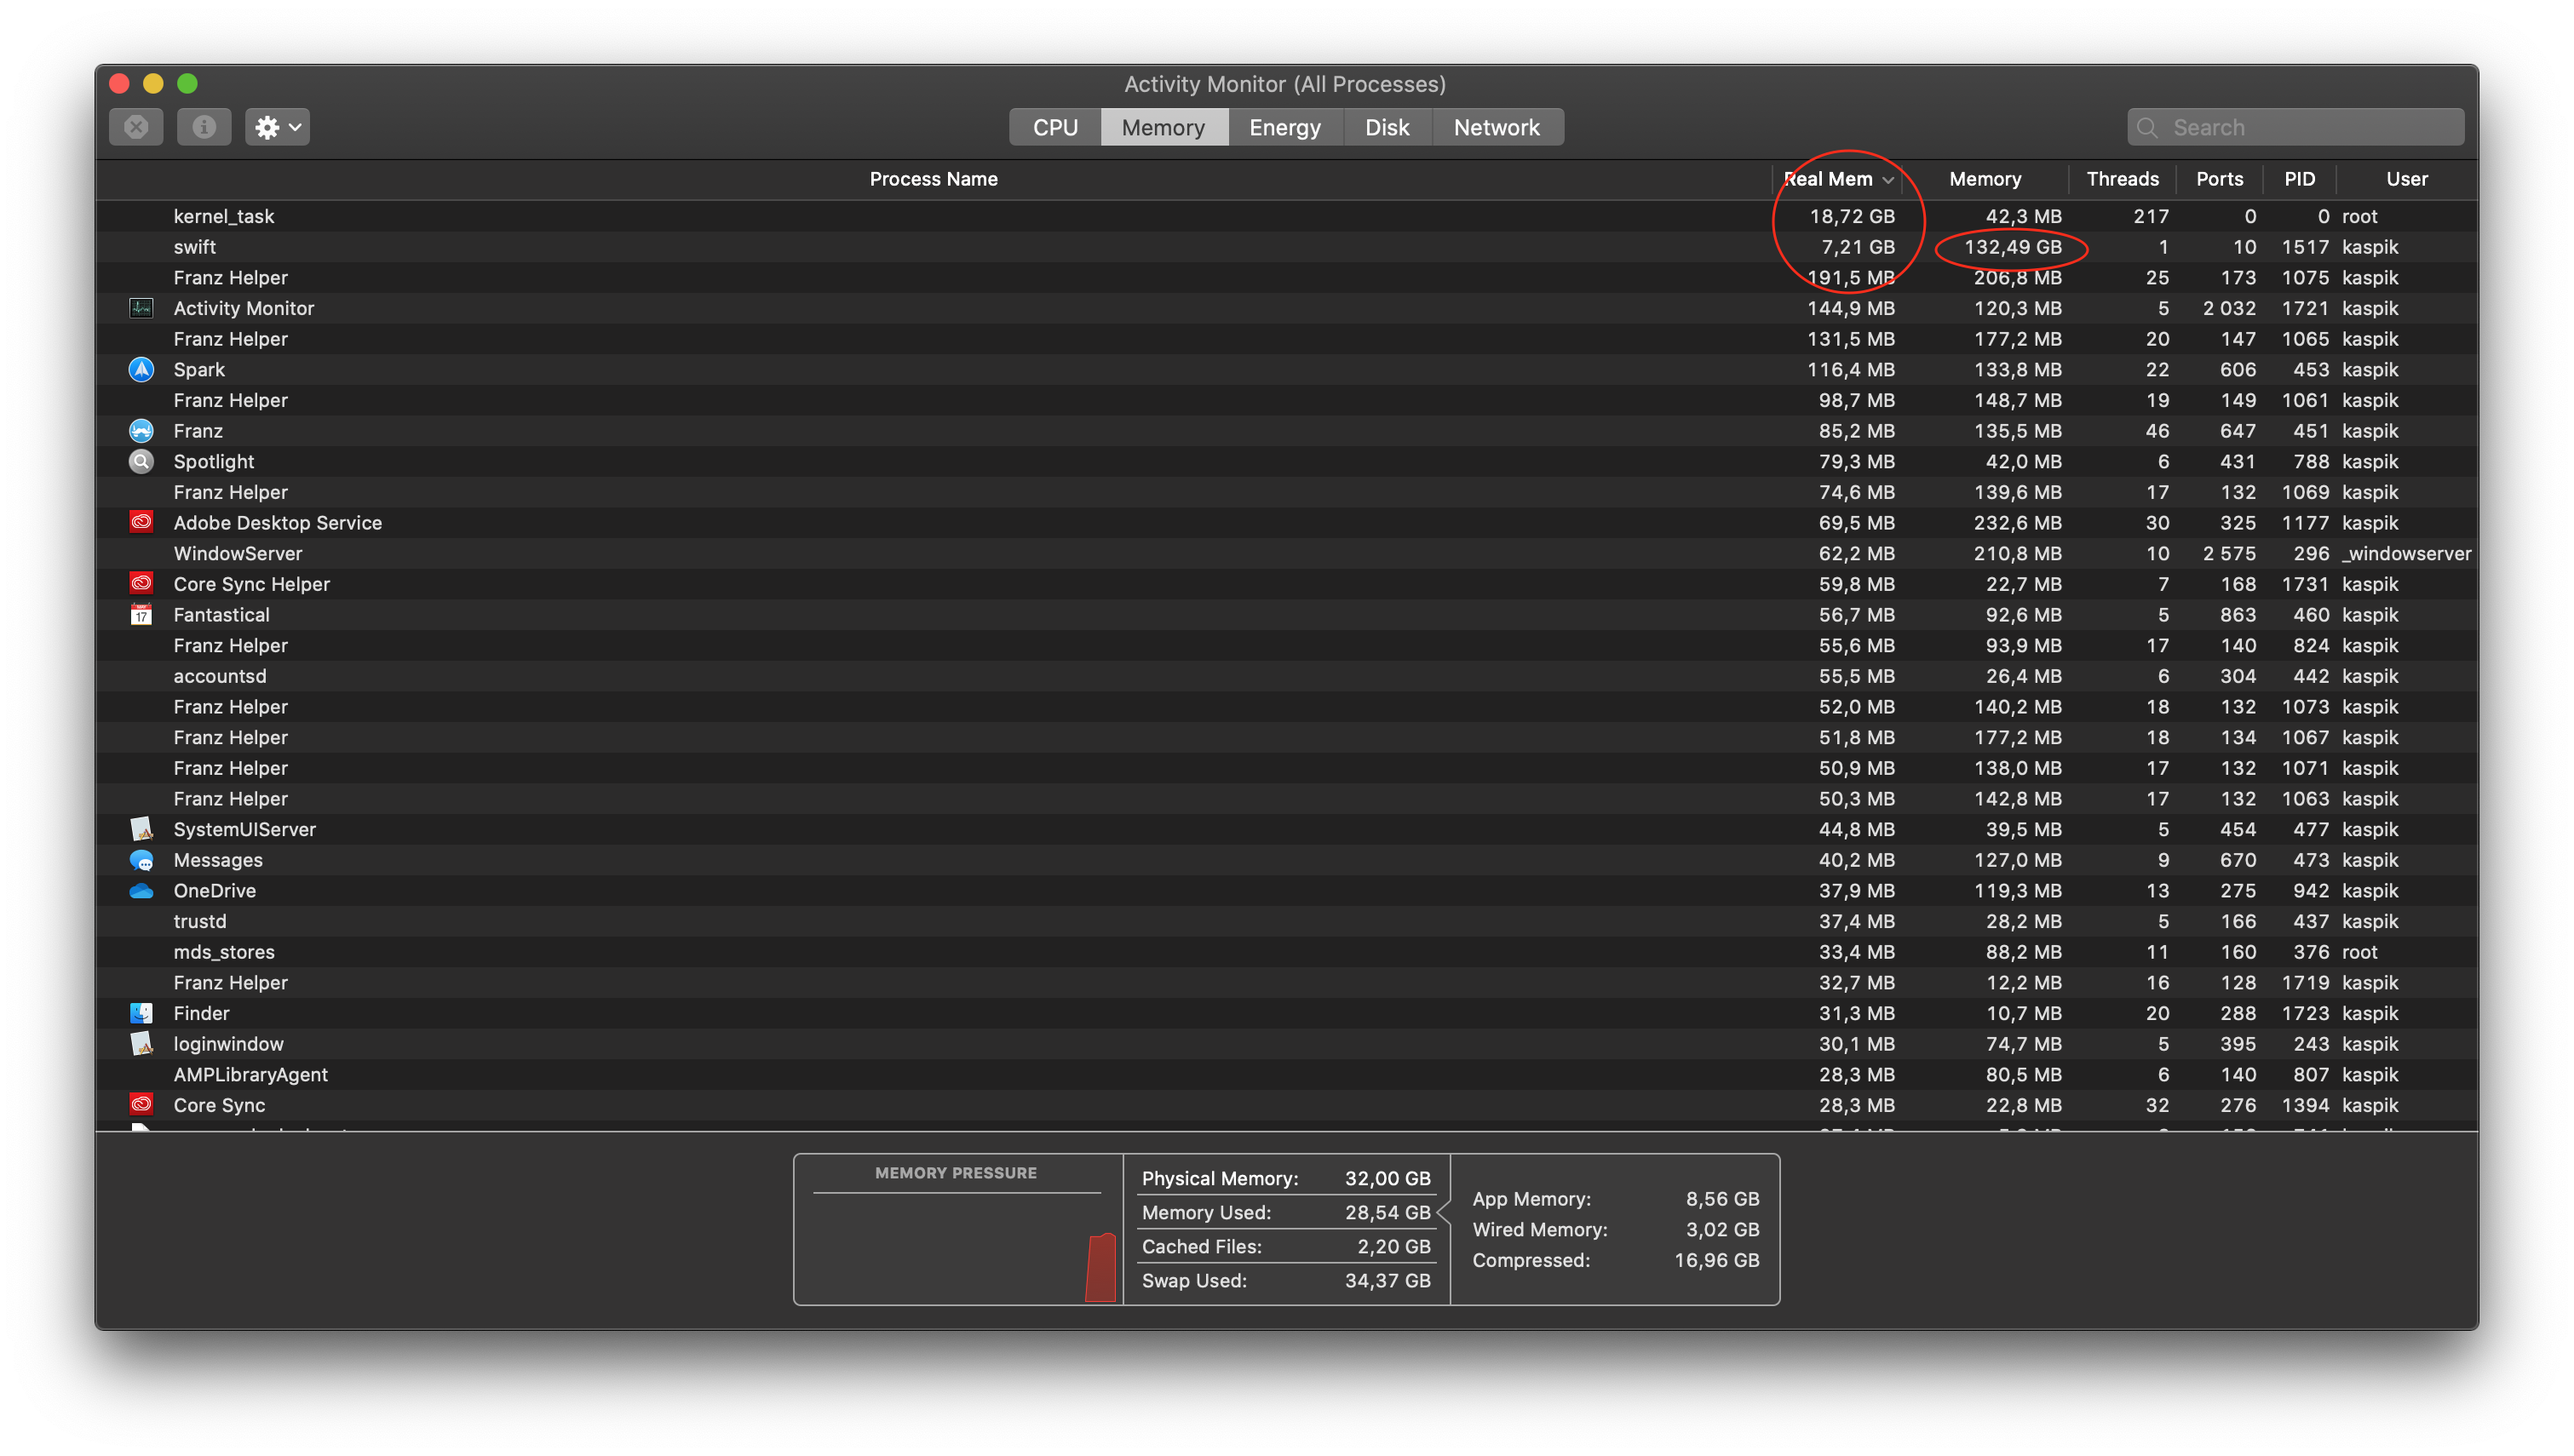
Task: Click the OneDrive cloud icon
Action: 141,890
